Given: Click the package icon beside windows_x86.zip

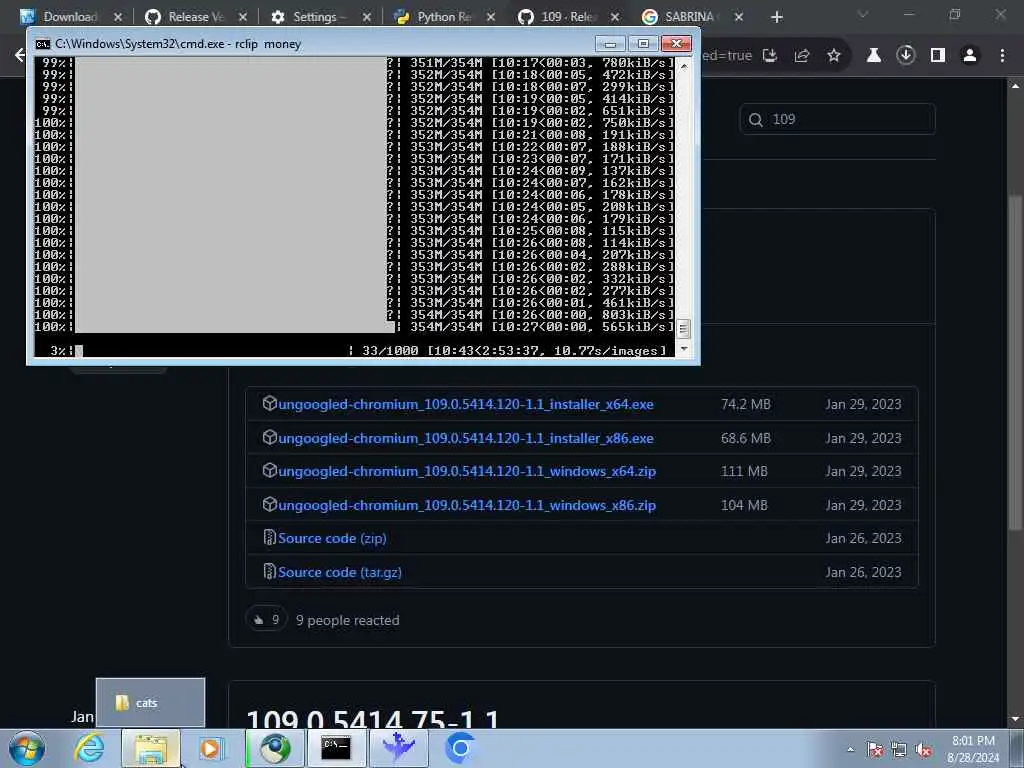Looking at the screenshot, I should point(269,504).
